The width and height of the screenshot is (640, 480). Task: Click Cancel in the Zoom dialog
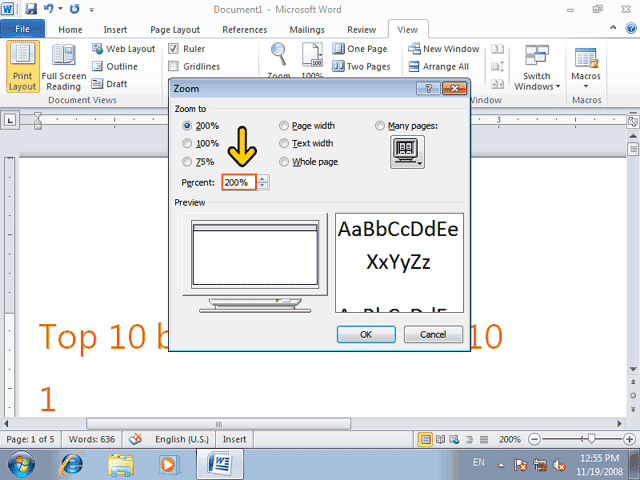click(433, 334)
